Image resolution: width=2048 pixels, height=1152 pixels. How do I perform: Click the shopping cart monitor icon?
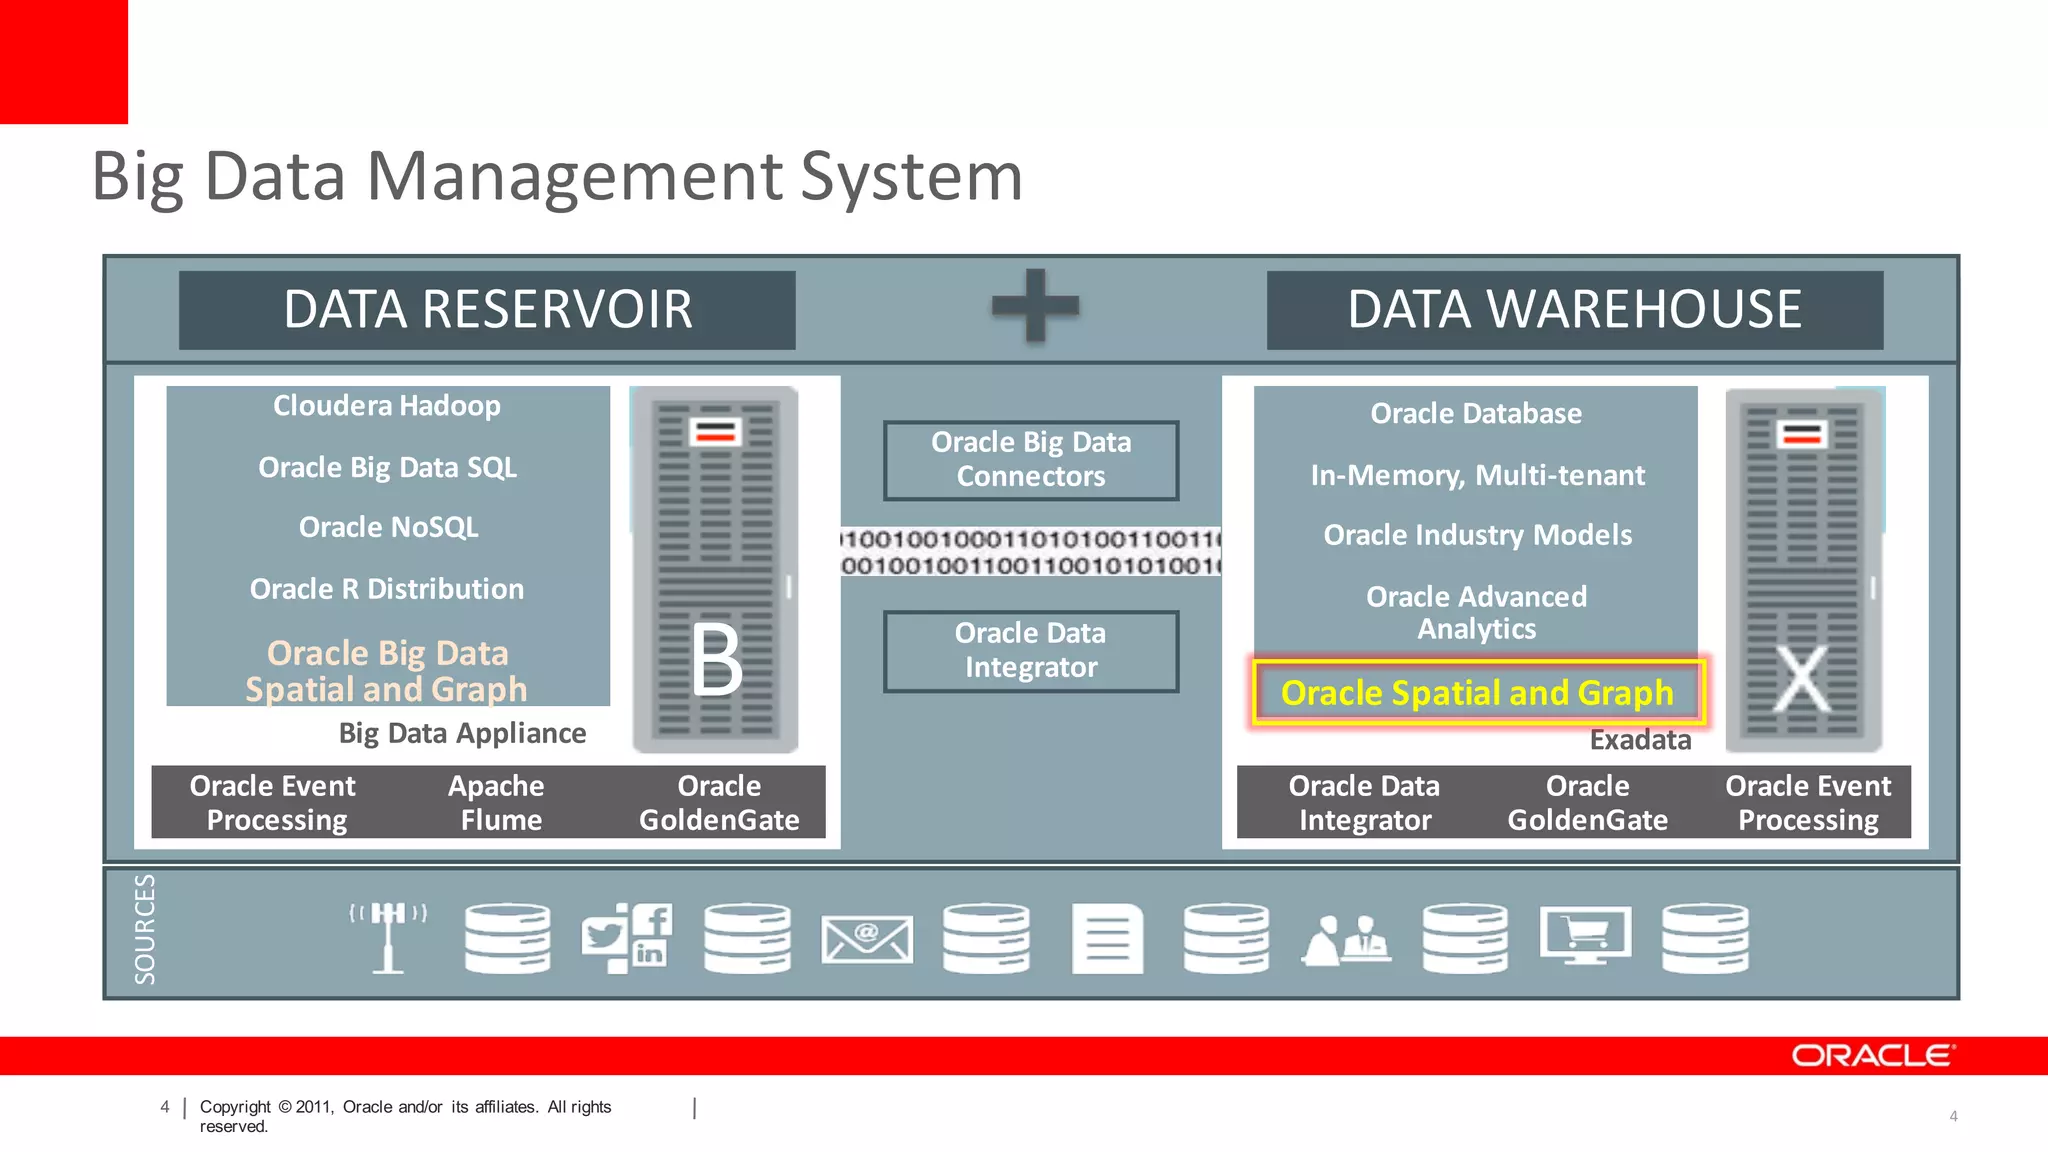point(1585,936)
